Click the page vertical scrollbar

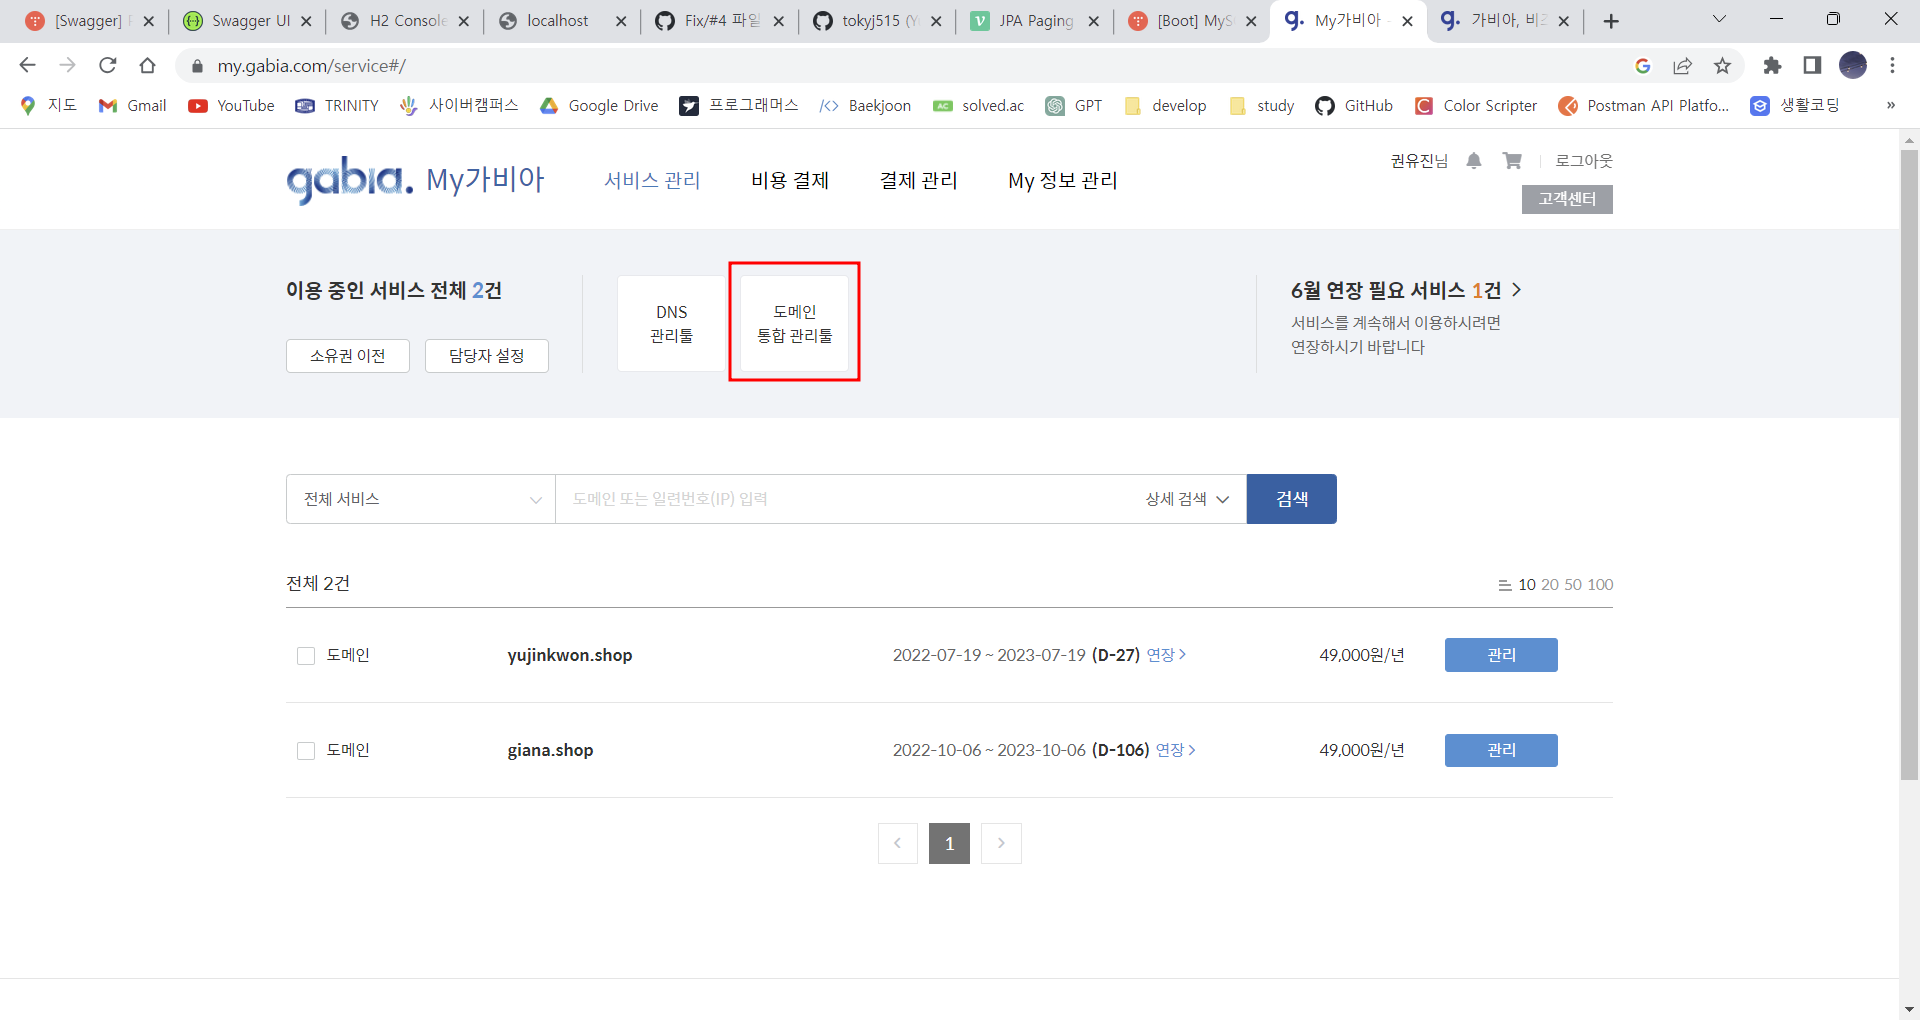click(1909, 465)
